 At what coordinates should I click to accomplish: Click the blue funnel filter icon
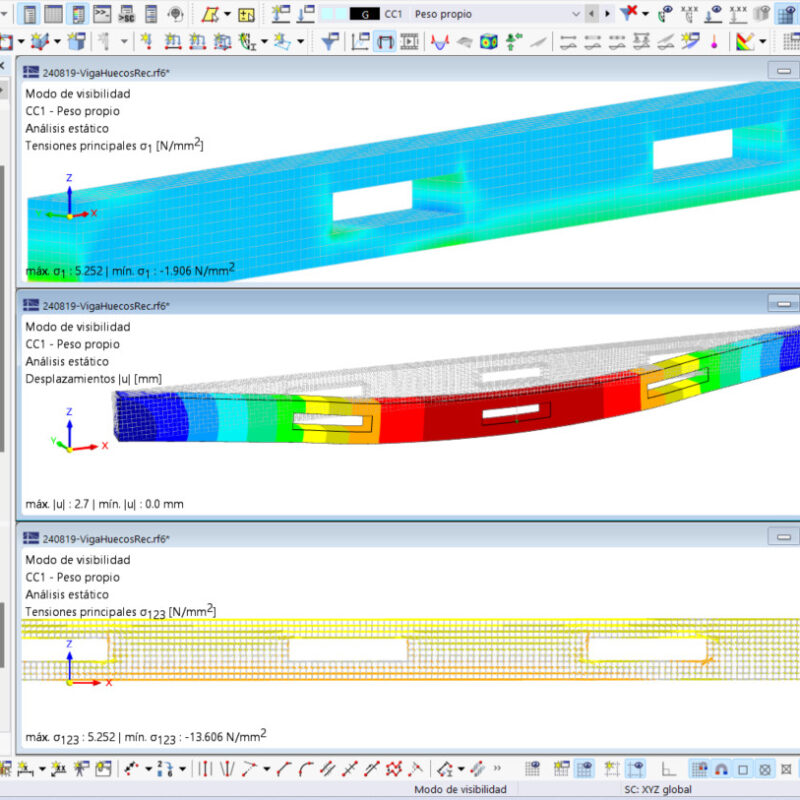(x=330, y=41)
